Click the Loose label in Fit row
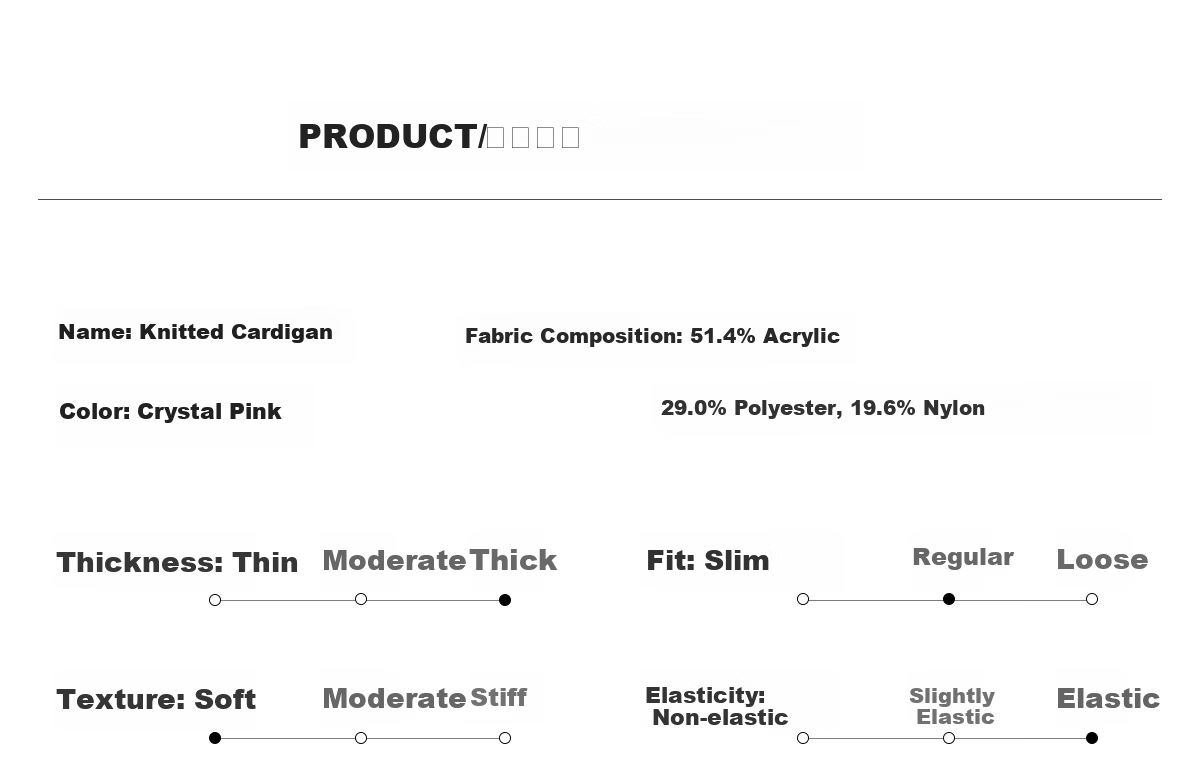 tap(1102, 560)
